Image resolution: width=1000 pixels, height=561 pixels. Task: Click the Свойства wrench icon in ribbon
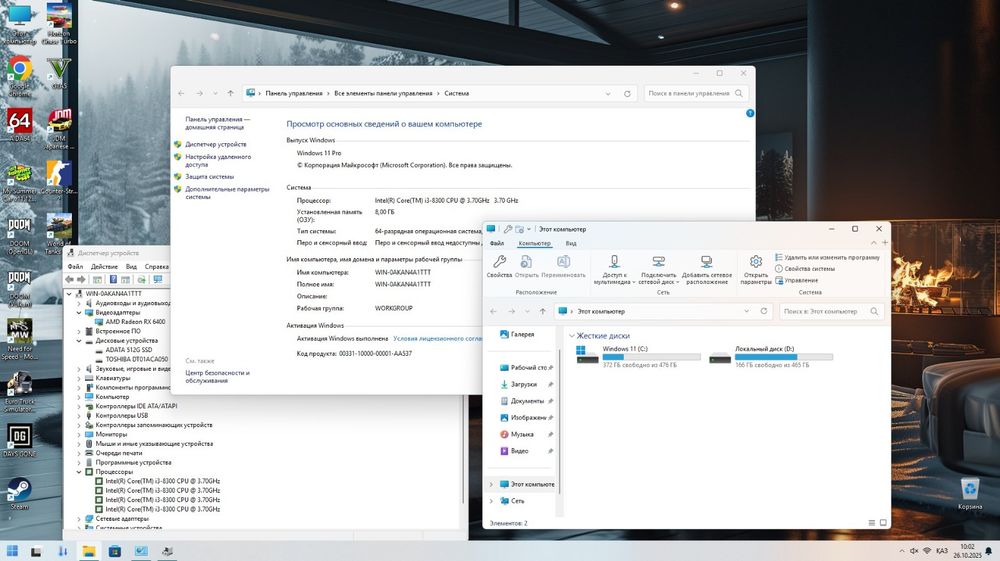(x=499, y=263)
